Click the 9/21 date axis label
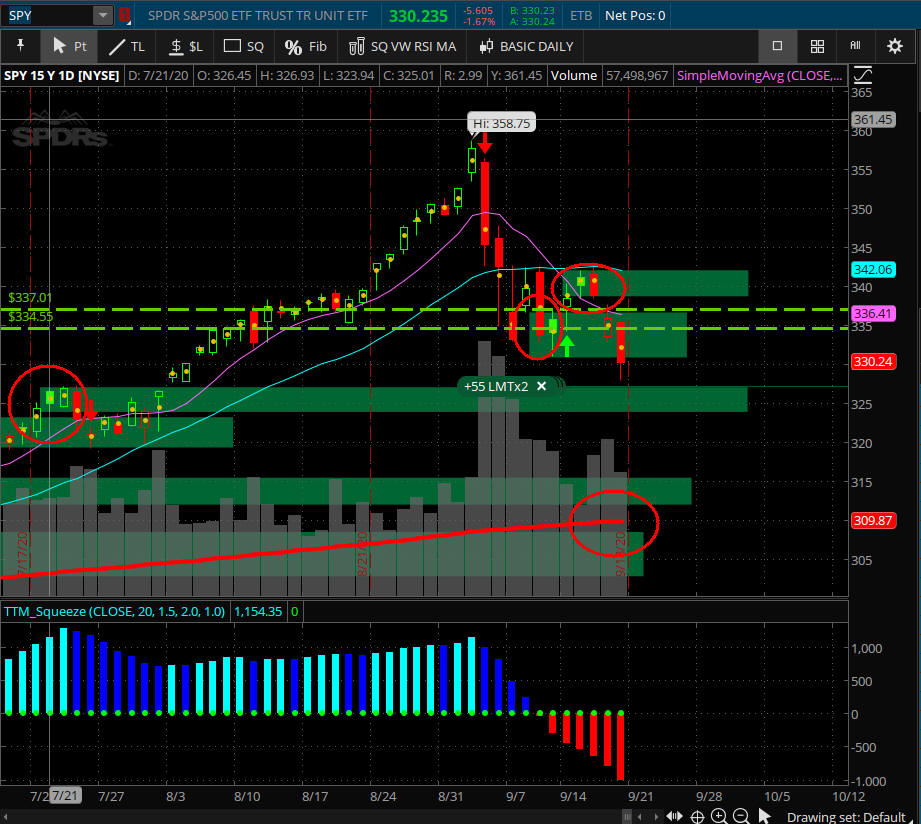 (x=640, y=796)
